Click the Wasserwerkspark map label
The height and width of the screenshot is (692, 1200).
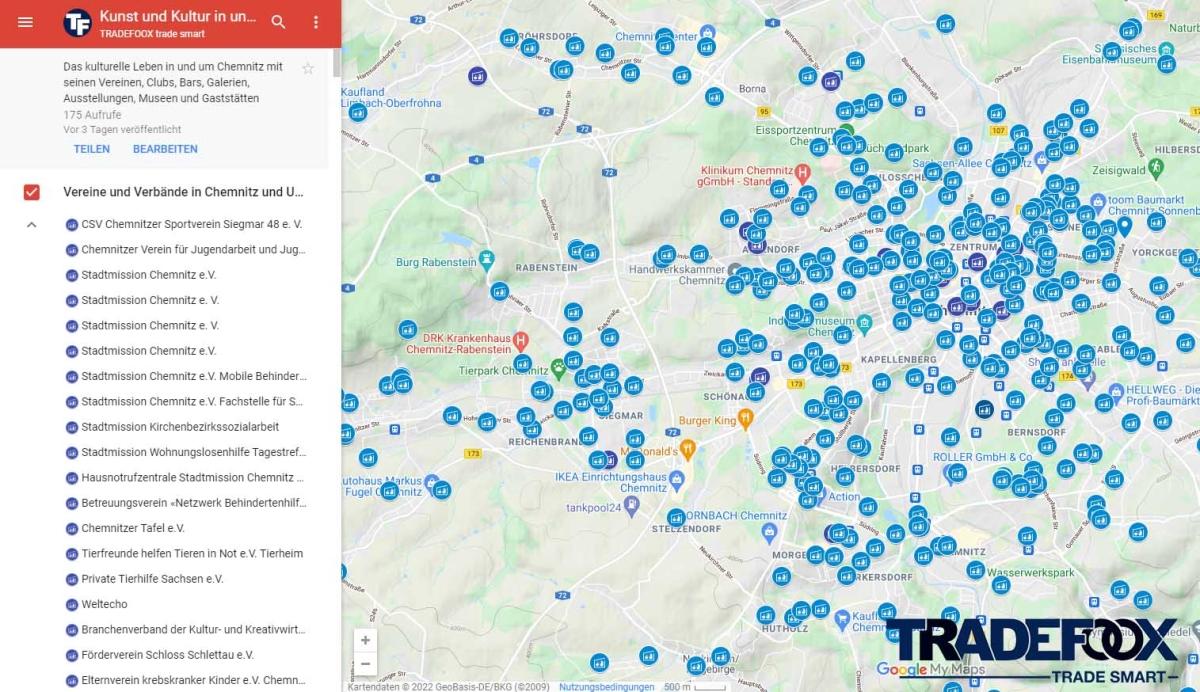tap(1031, 573)
